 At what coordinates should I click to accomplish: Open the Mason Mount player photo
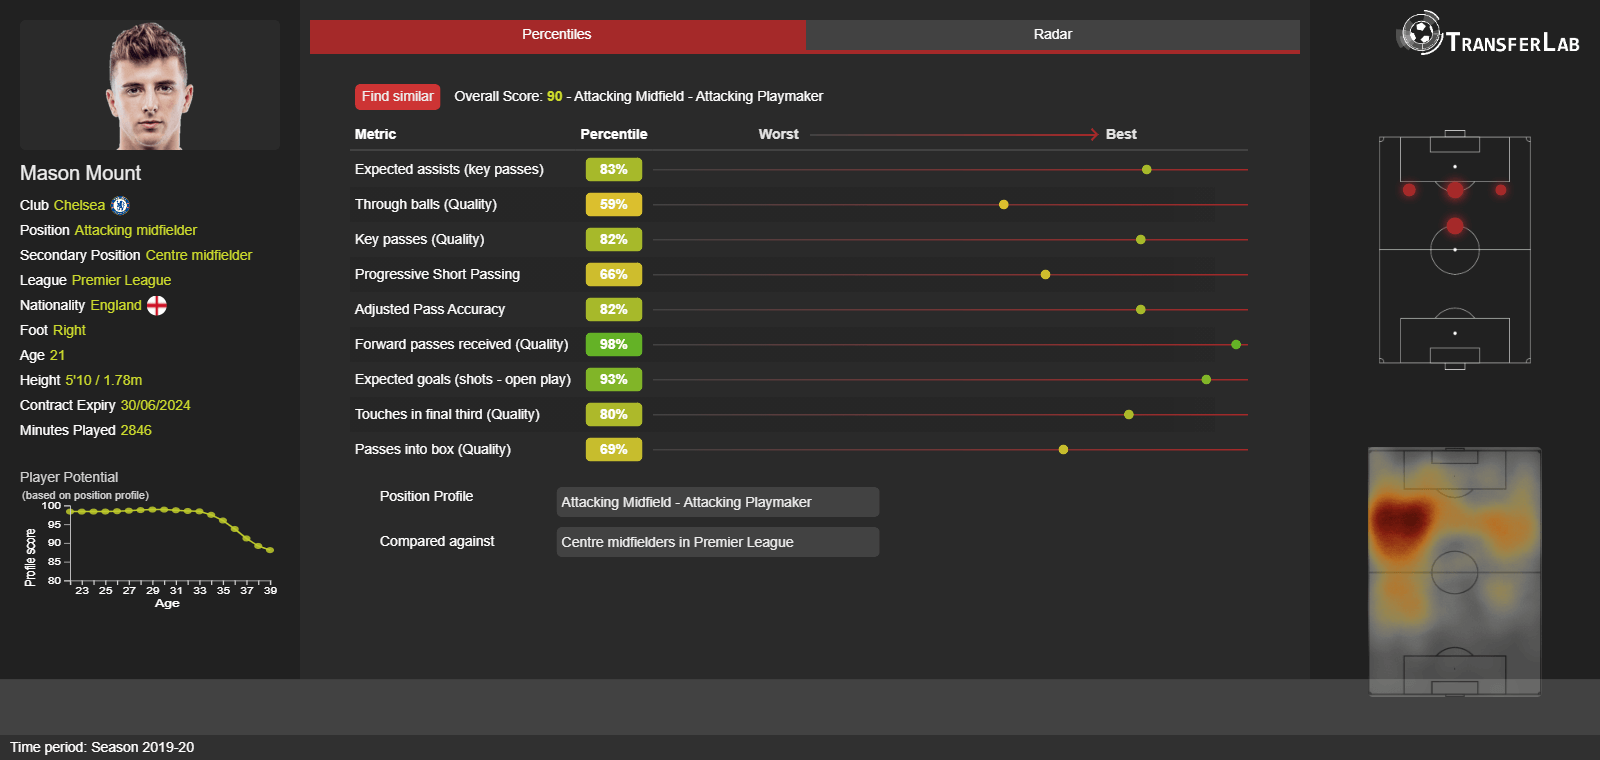coord(150,85)
